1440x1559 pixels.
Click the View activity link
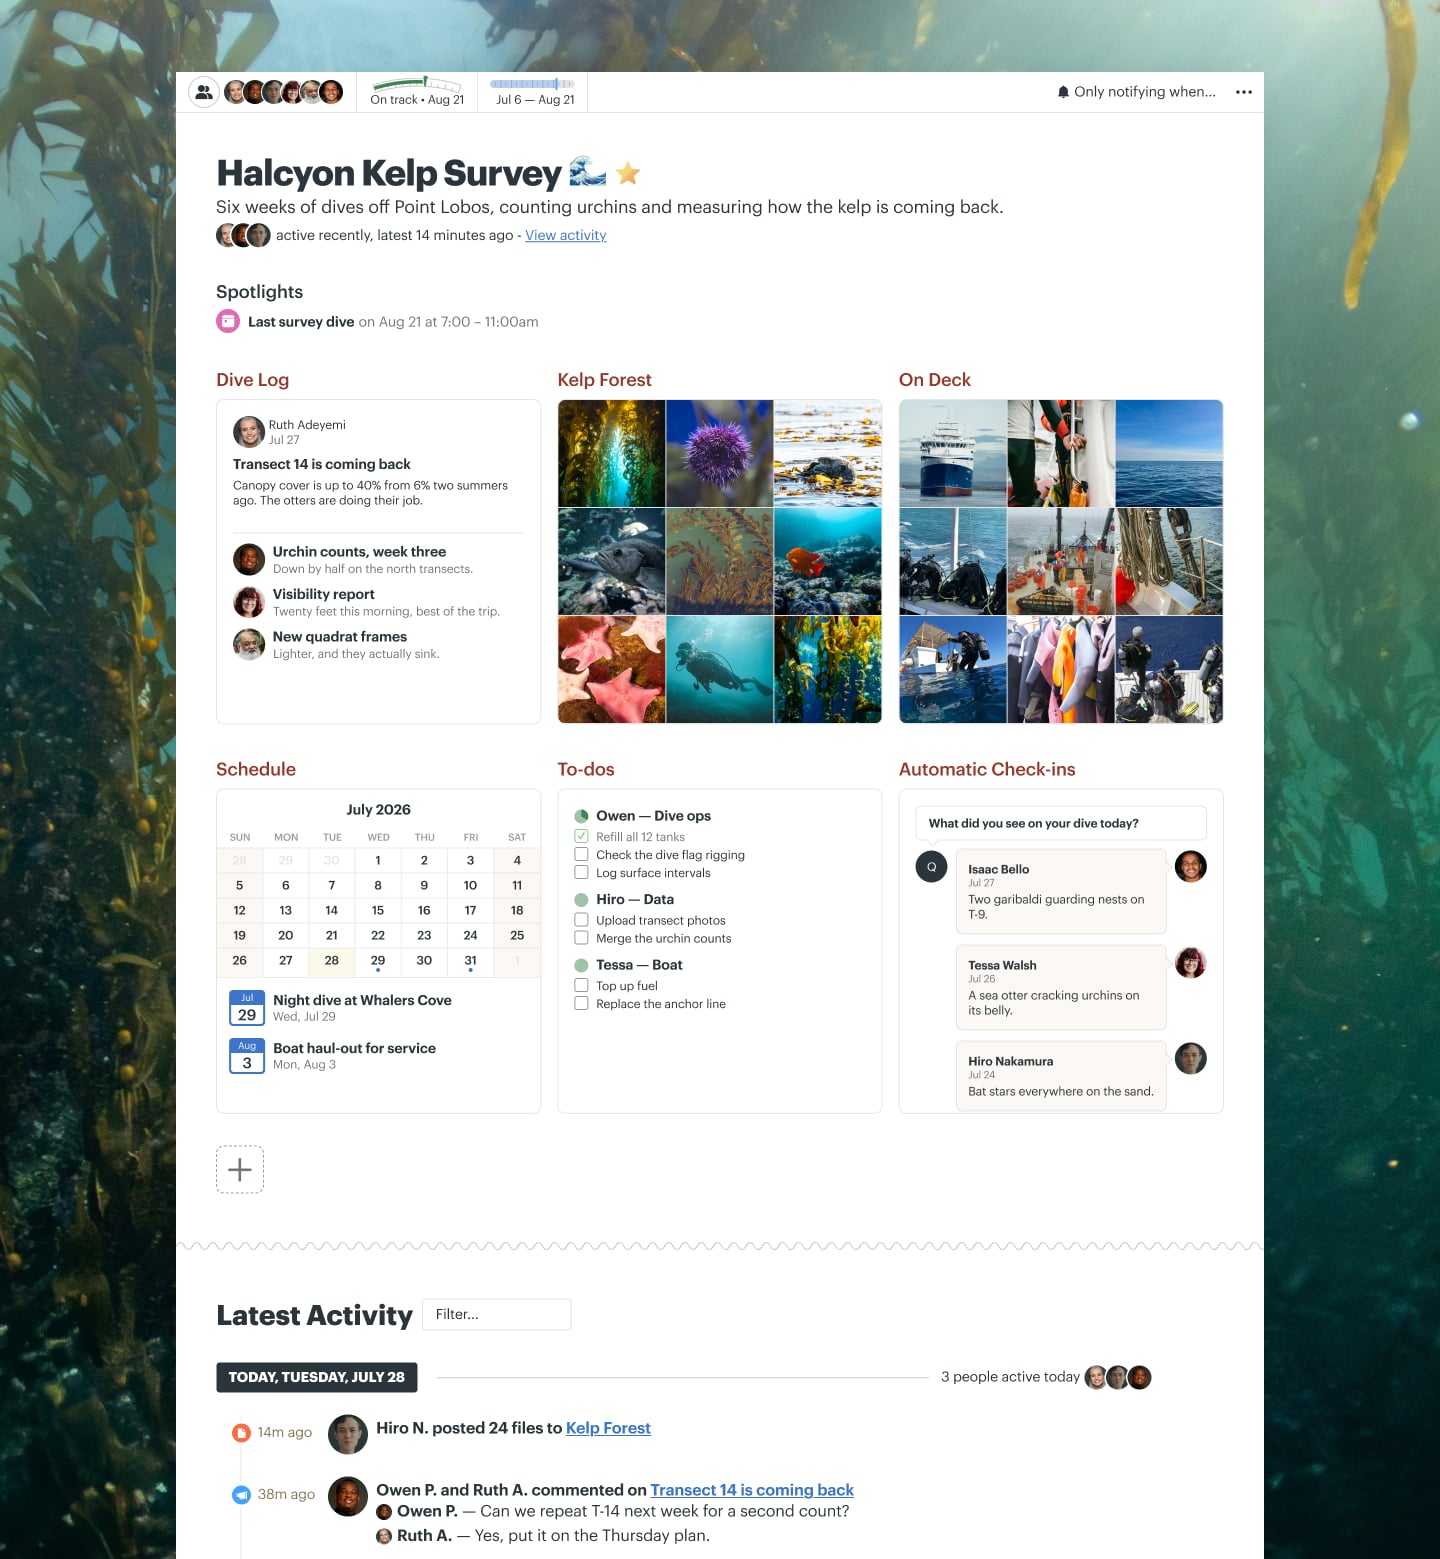[566, 235]
